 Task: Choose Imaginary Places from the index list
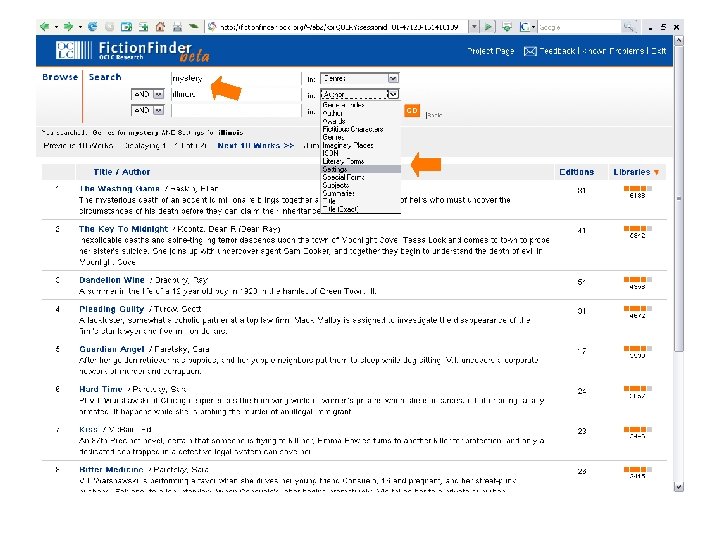(360, 146)
